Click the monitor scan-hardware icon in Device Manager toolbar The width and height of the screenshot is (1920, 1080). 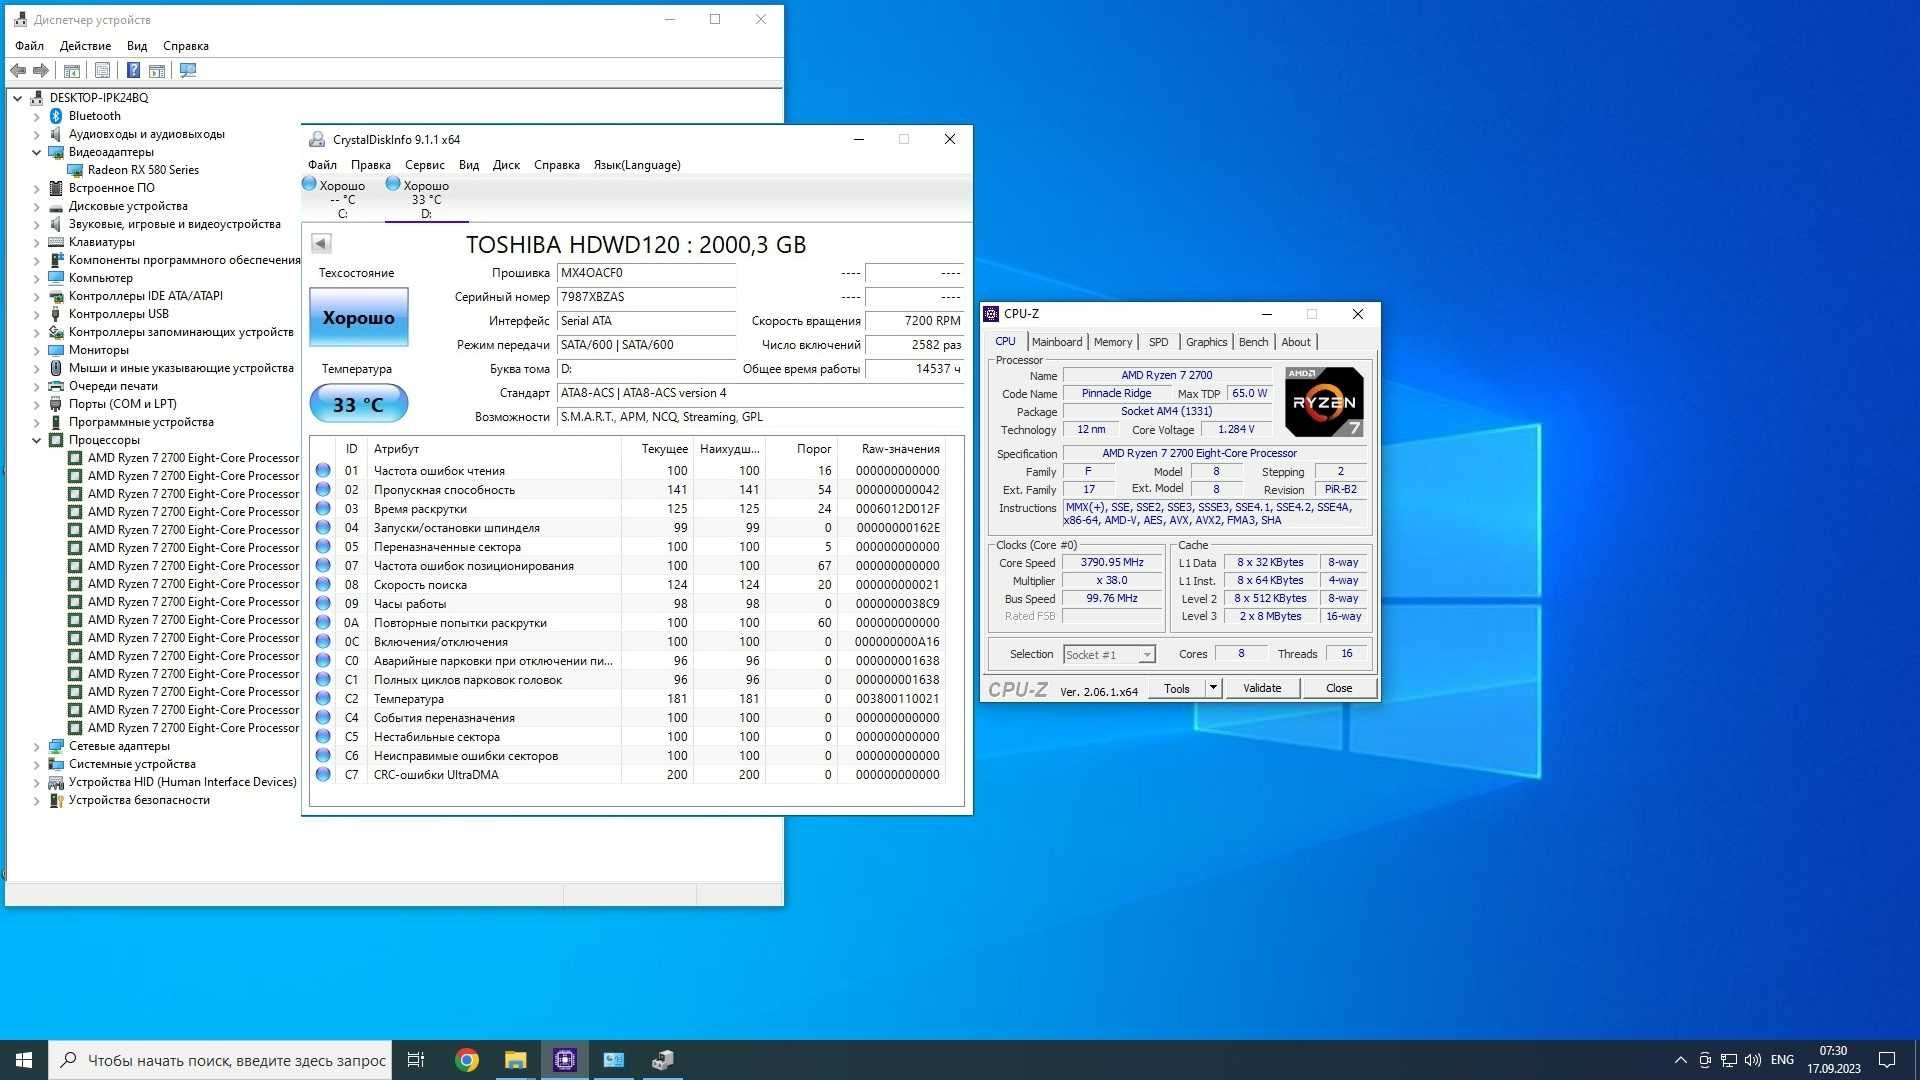pyautogui.click(x=188, y=70)
